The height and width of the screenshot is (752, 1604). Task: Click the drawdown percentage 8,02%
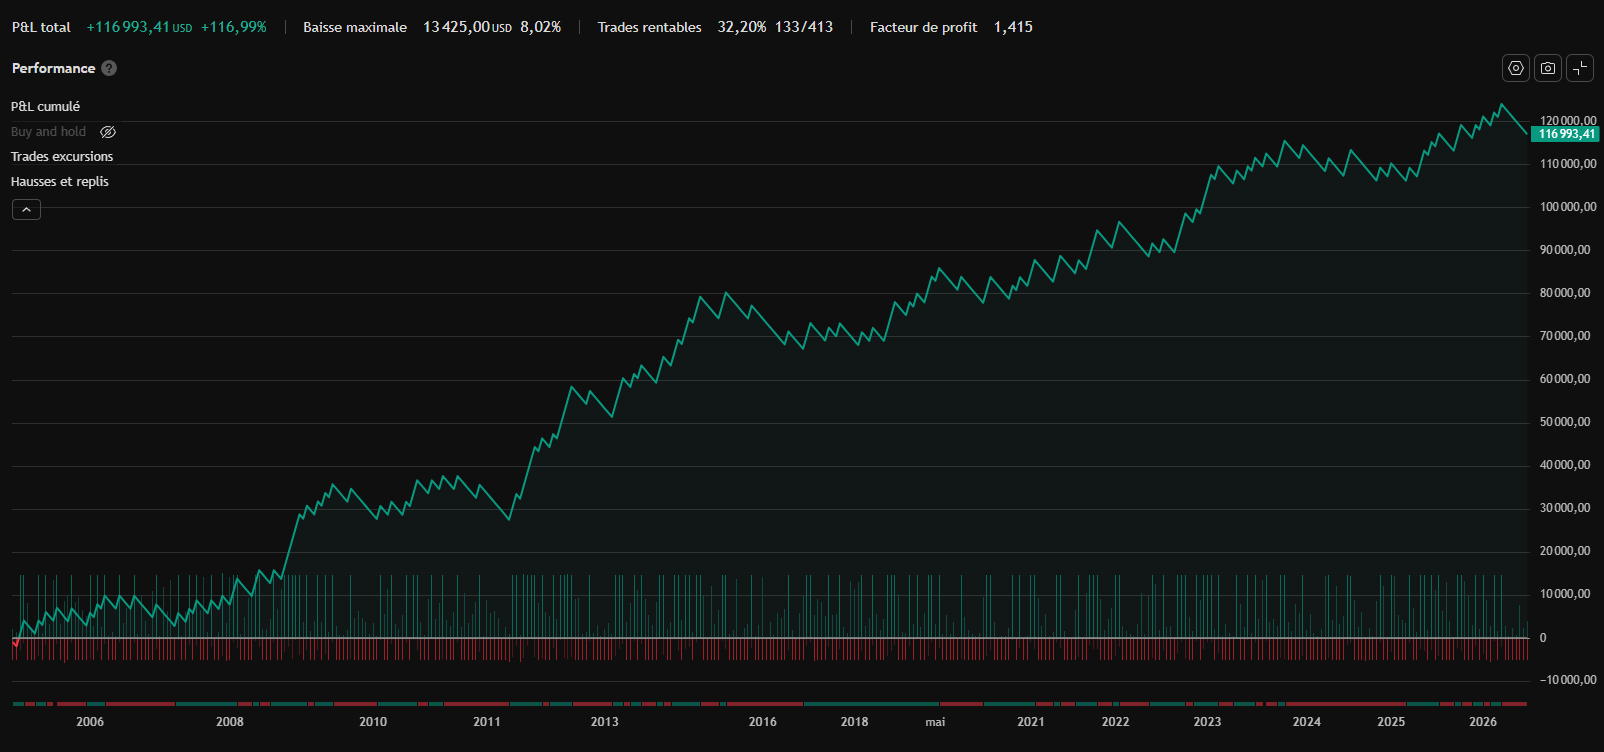click(x=541, y=27)
